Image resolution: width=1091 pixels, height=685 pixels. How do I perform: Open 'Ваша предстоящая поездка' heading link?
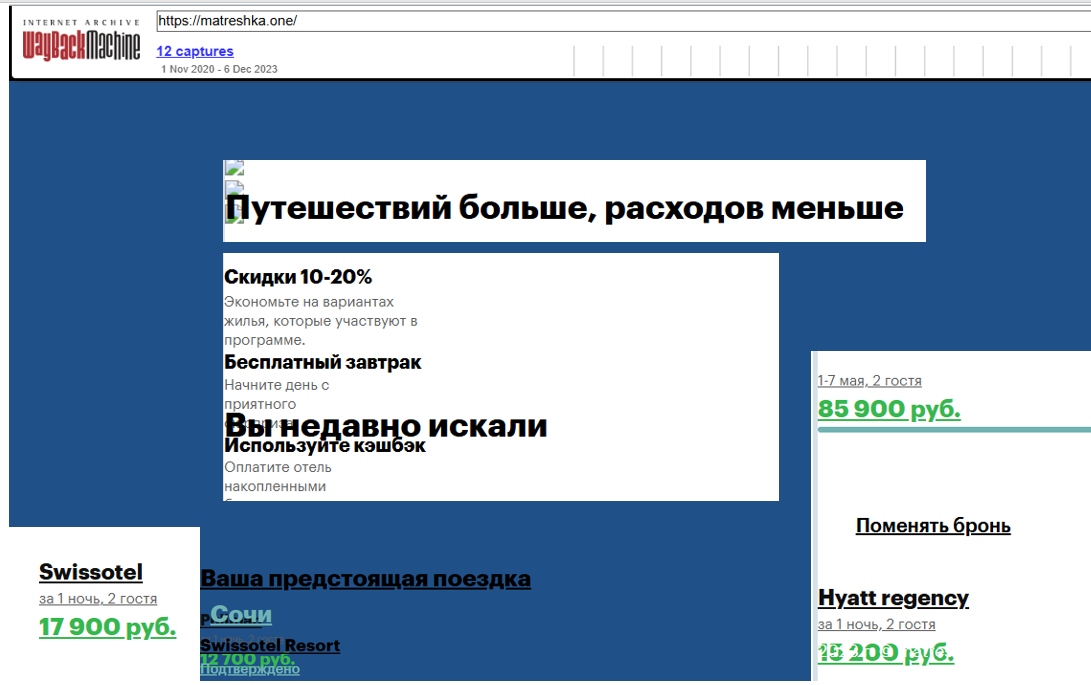[365, 579]
